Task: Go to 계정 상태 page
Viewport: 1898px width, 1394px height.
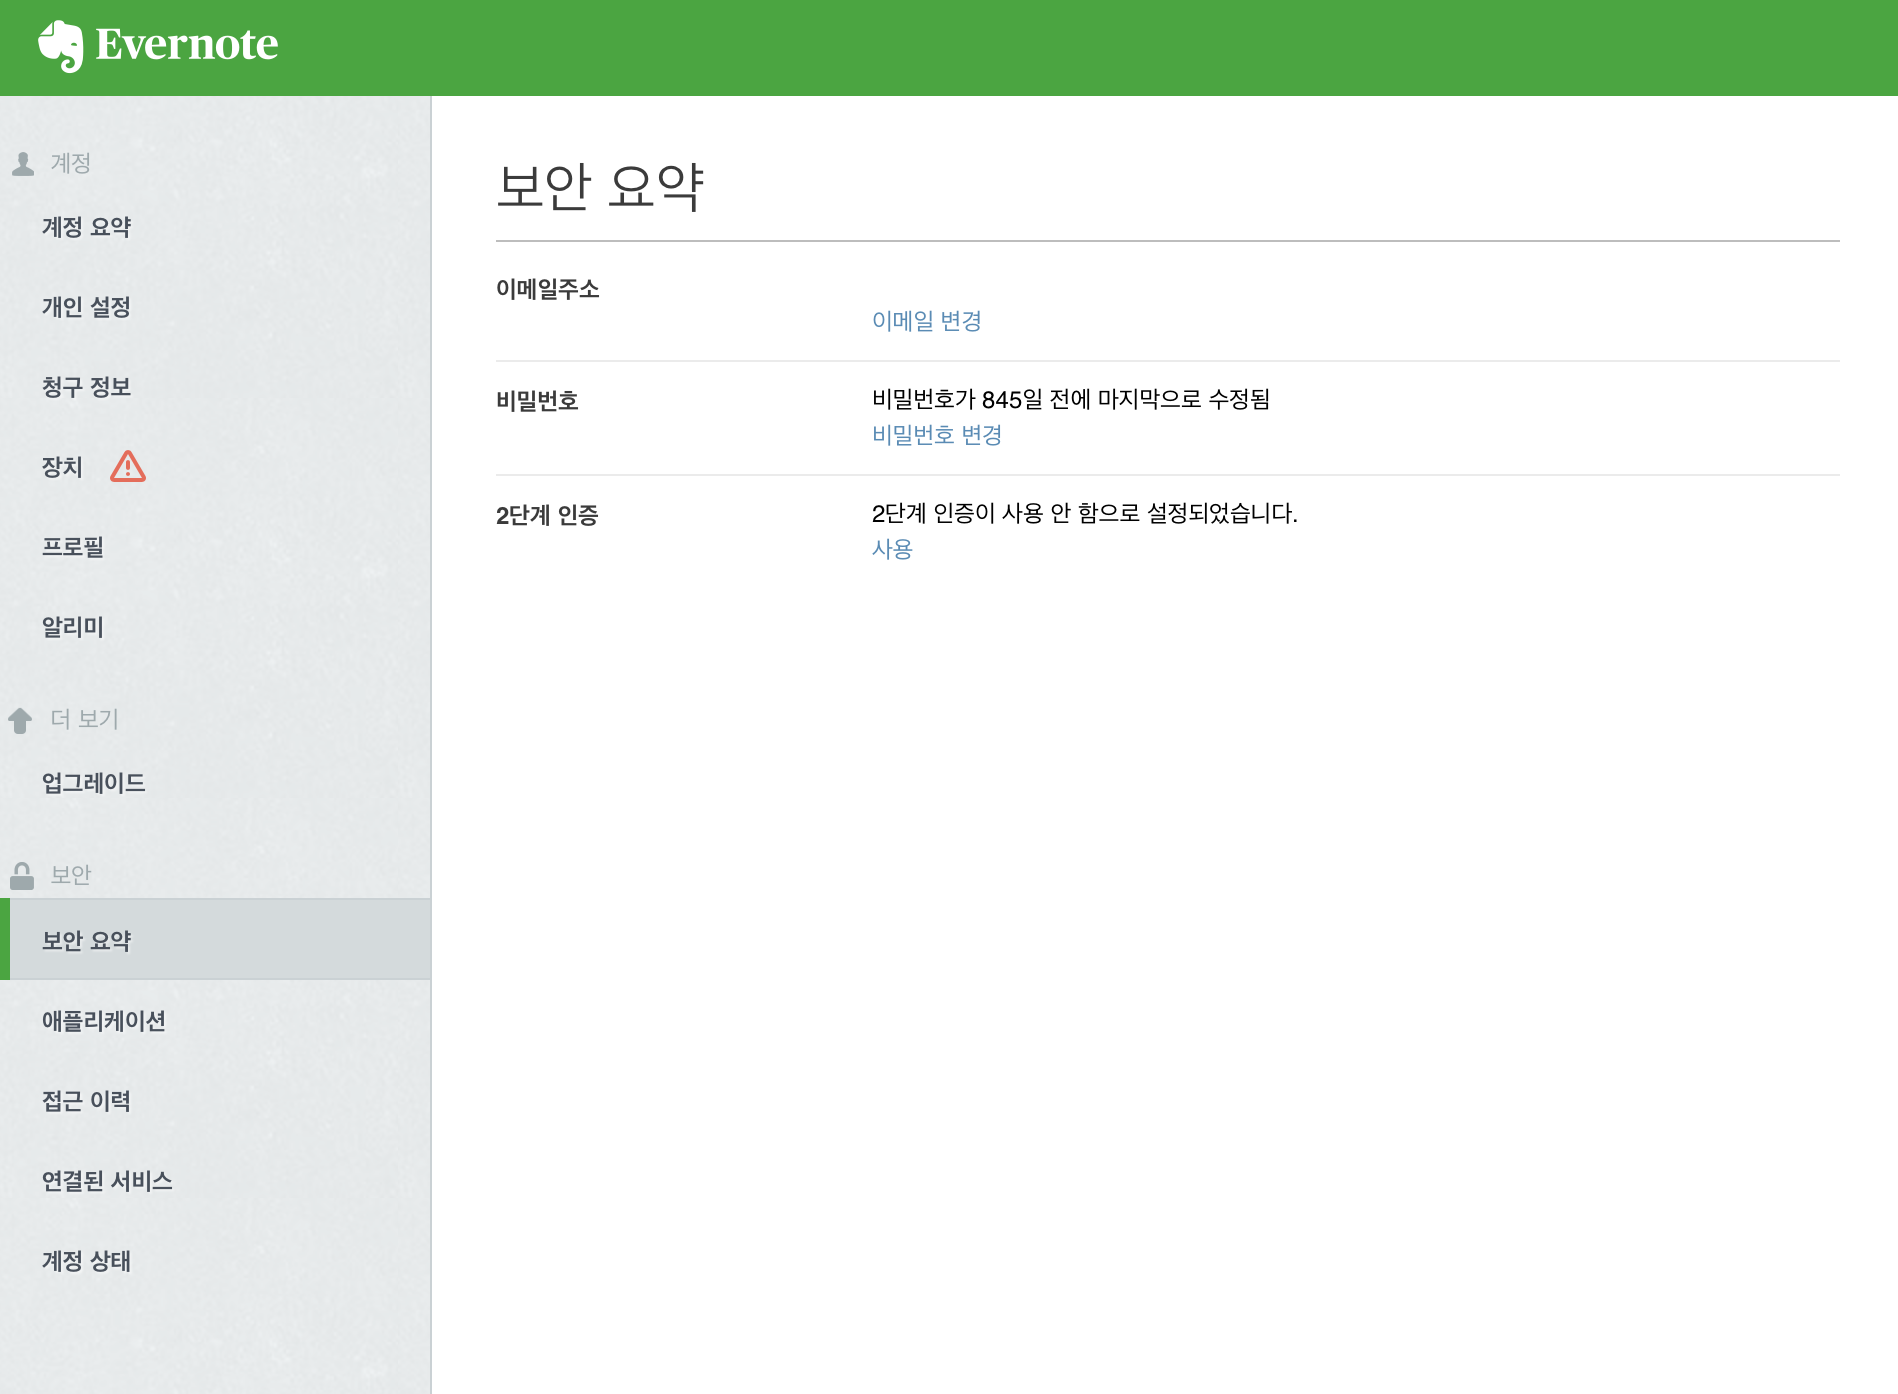Action: point(87,1261)
